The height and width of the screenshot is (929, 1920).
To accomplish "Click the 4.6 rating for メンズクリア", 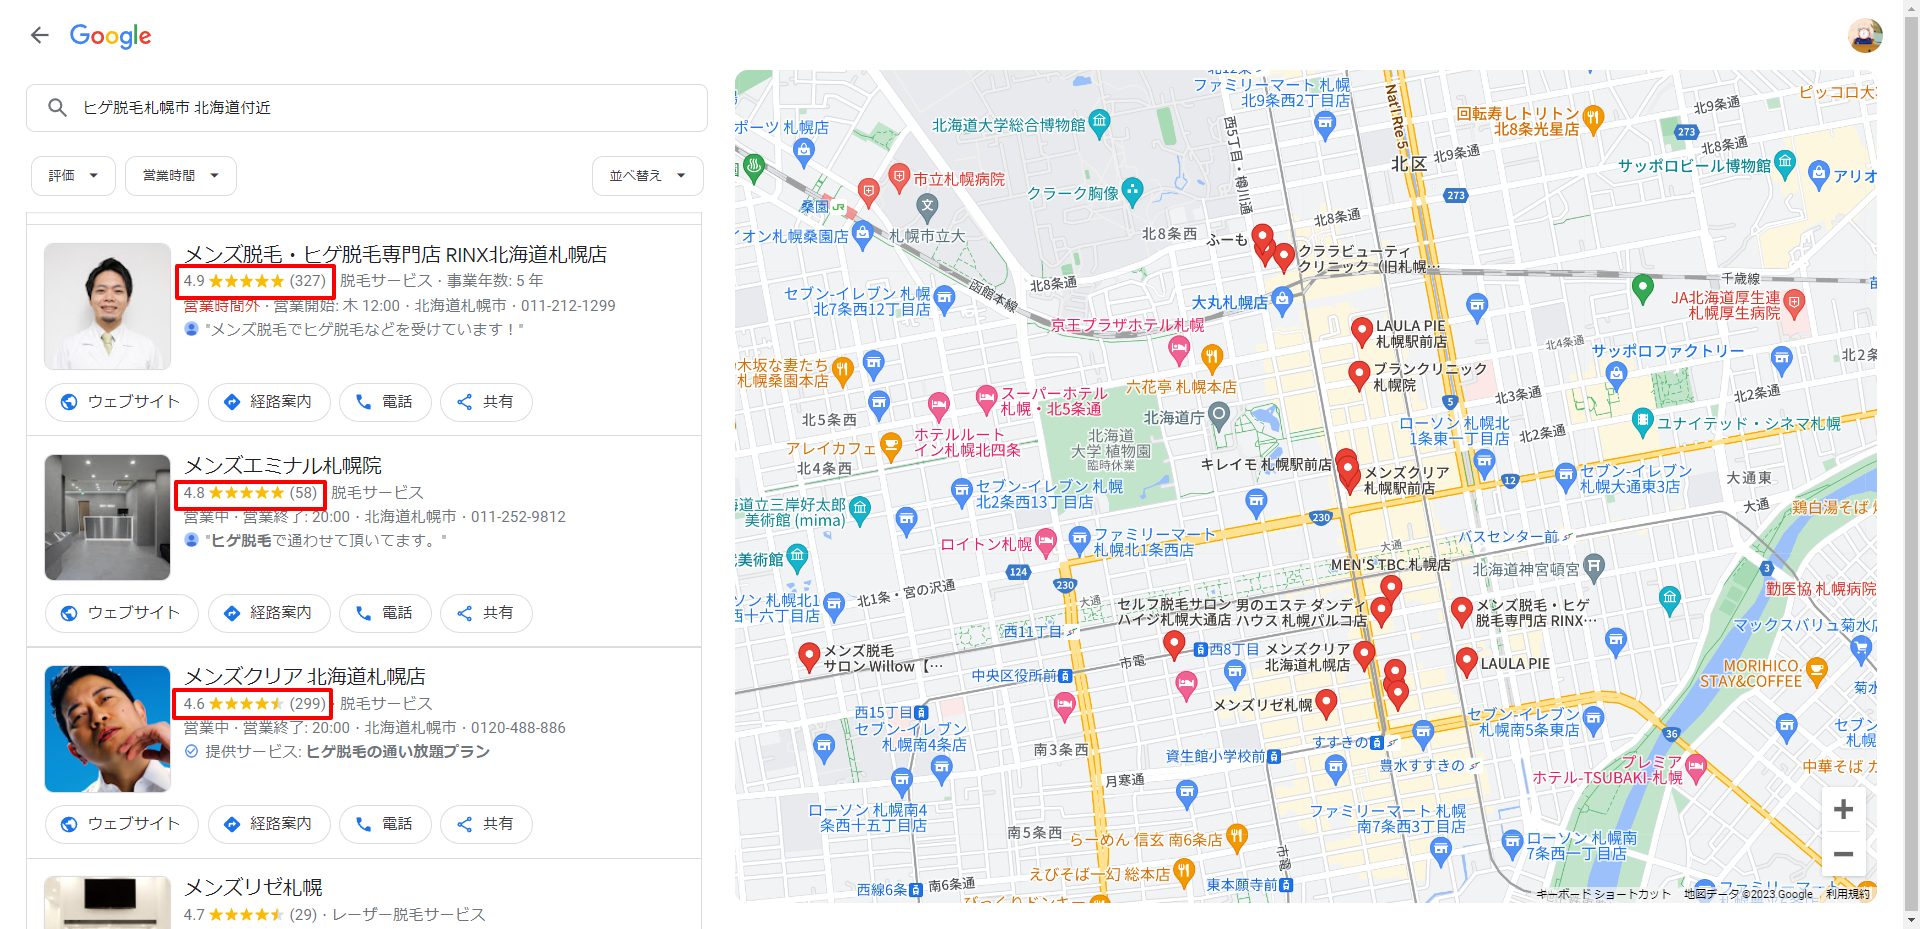I will pos(254,704).
